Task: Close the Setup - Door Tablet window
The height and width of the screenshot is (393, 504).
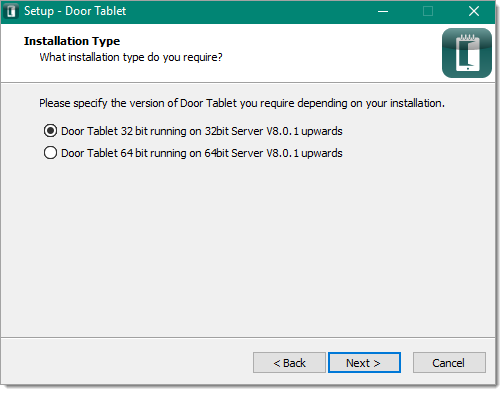Action: click(473, 11)
